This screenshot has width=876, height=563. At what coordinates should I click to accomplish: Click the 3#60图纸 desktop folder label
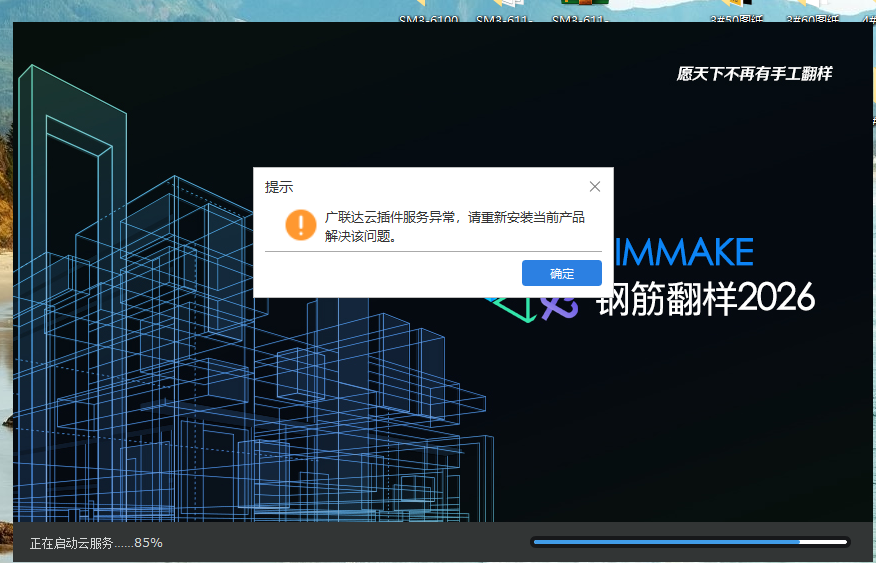[812, 18]
